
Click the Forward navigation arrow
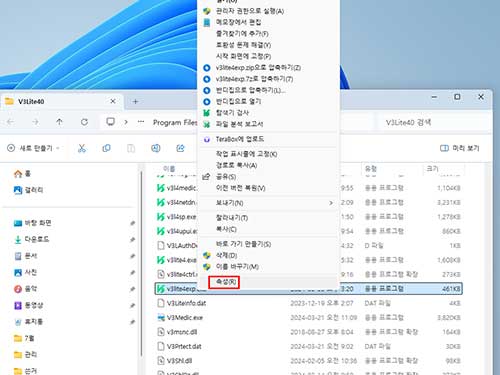pos(35,122)
